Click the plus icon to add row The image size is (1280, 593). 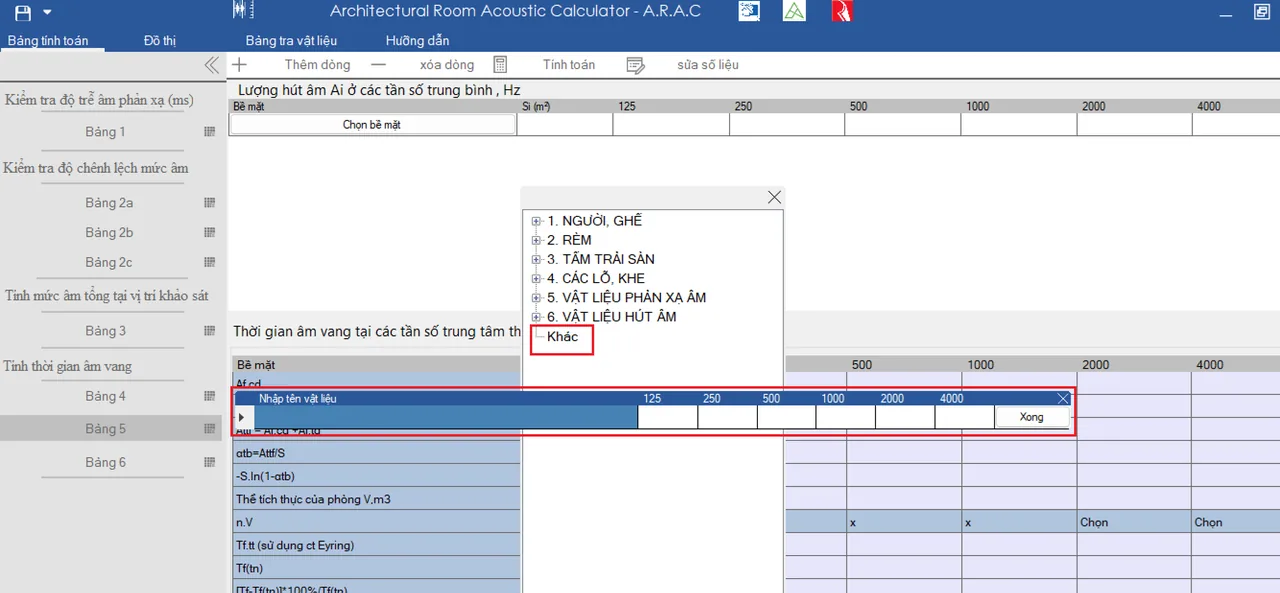click(240, 64)
